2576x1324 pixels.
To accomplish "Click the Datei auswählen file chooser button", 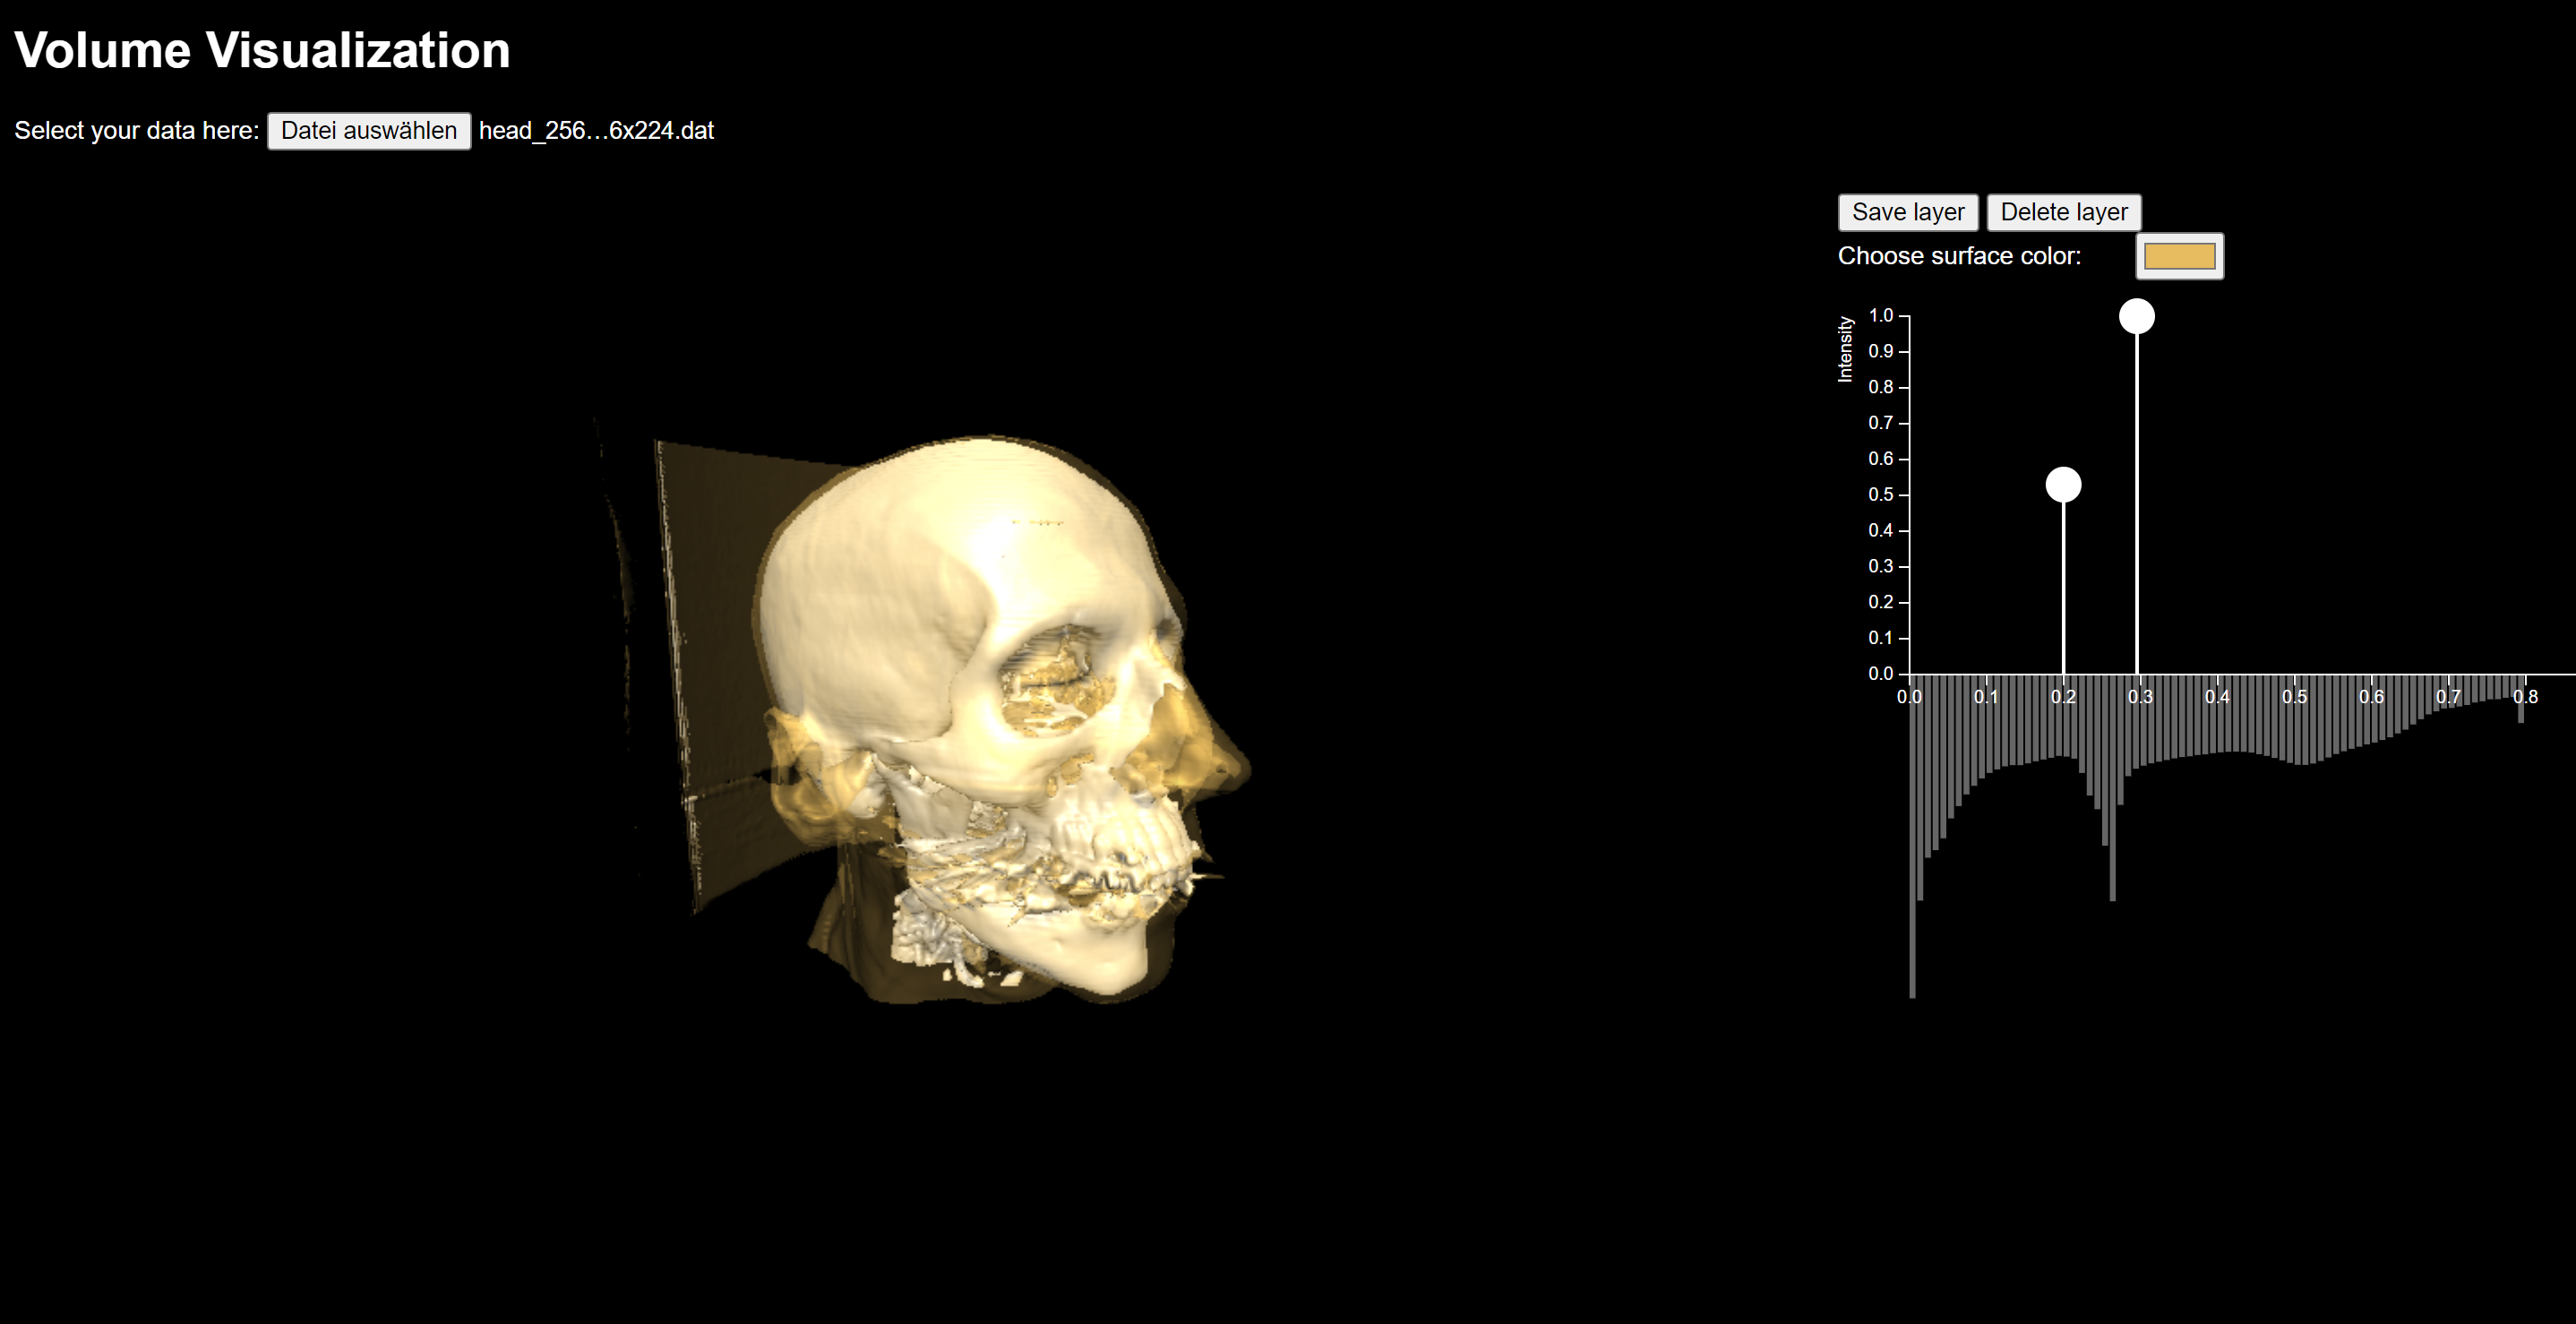I will (369, 131).
